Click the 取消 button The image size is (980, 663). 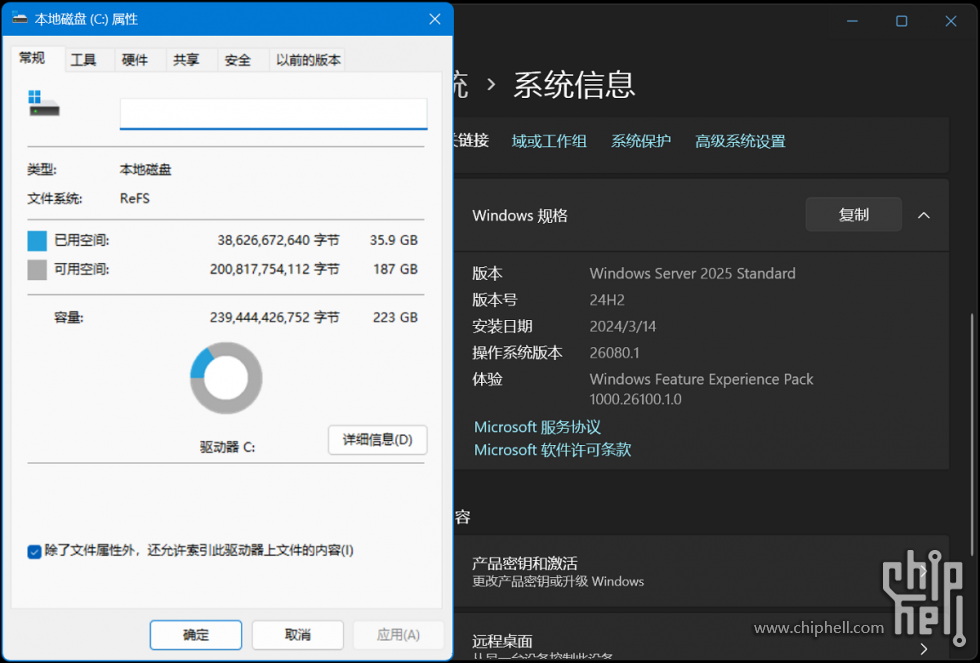pyautogui.click(x=298, y=635)
